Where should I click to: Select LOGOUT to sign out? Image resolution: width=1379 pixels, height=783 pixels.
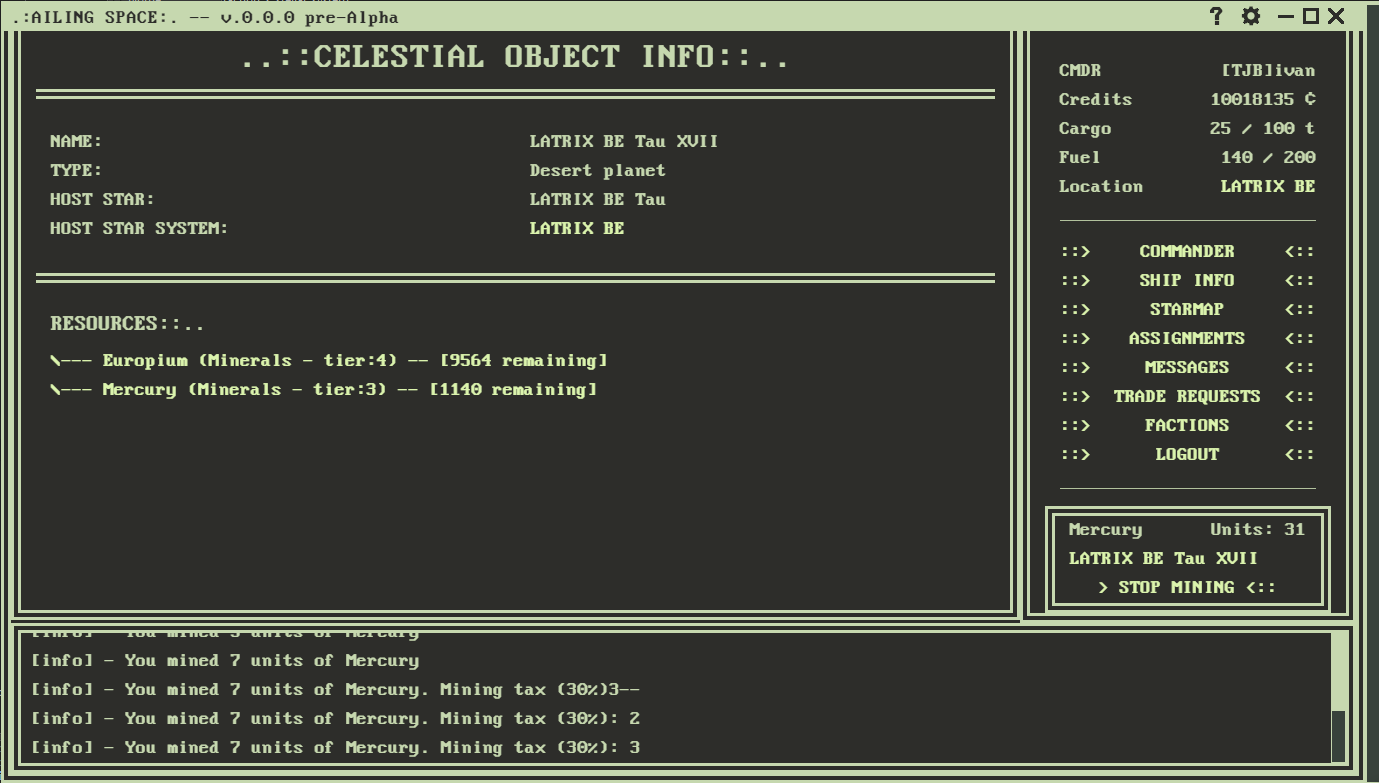coord(1186,454)
